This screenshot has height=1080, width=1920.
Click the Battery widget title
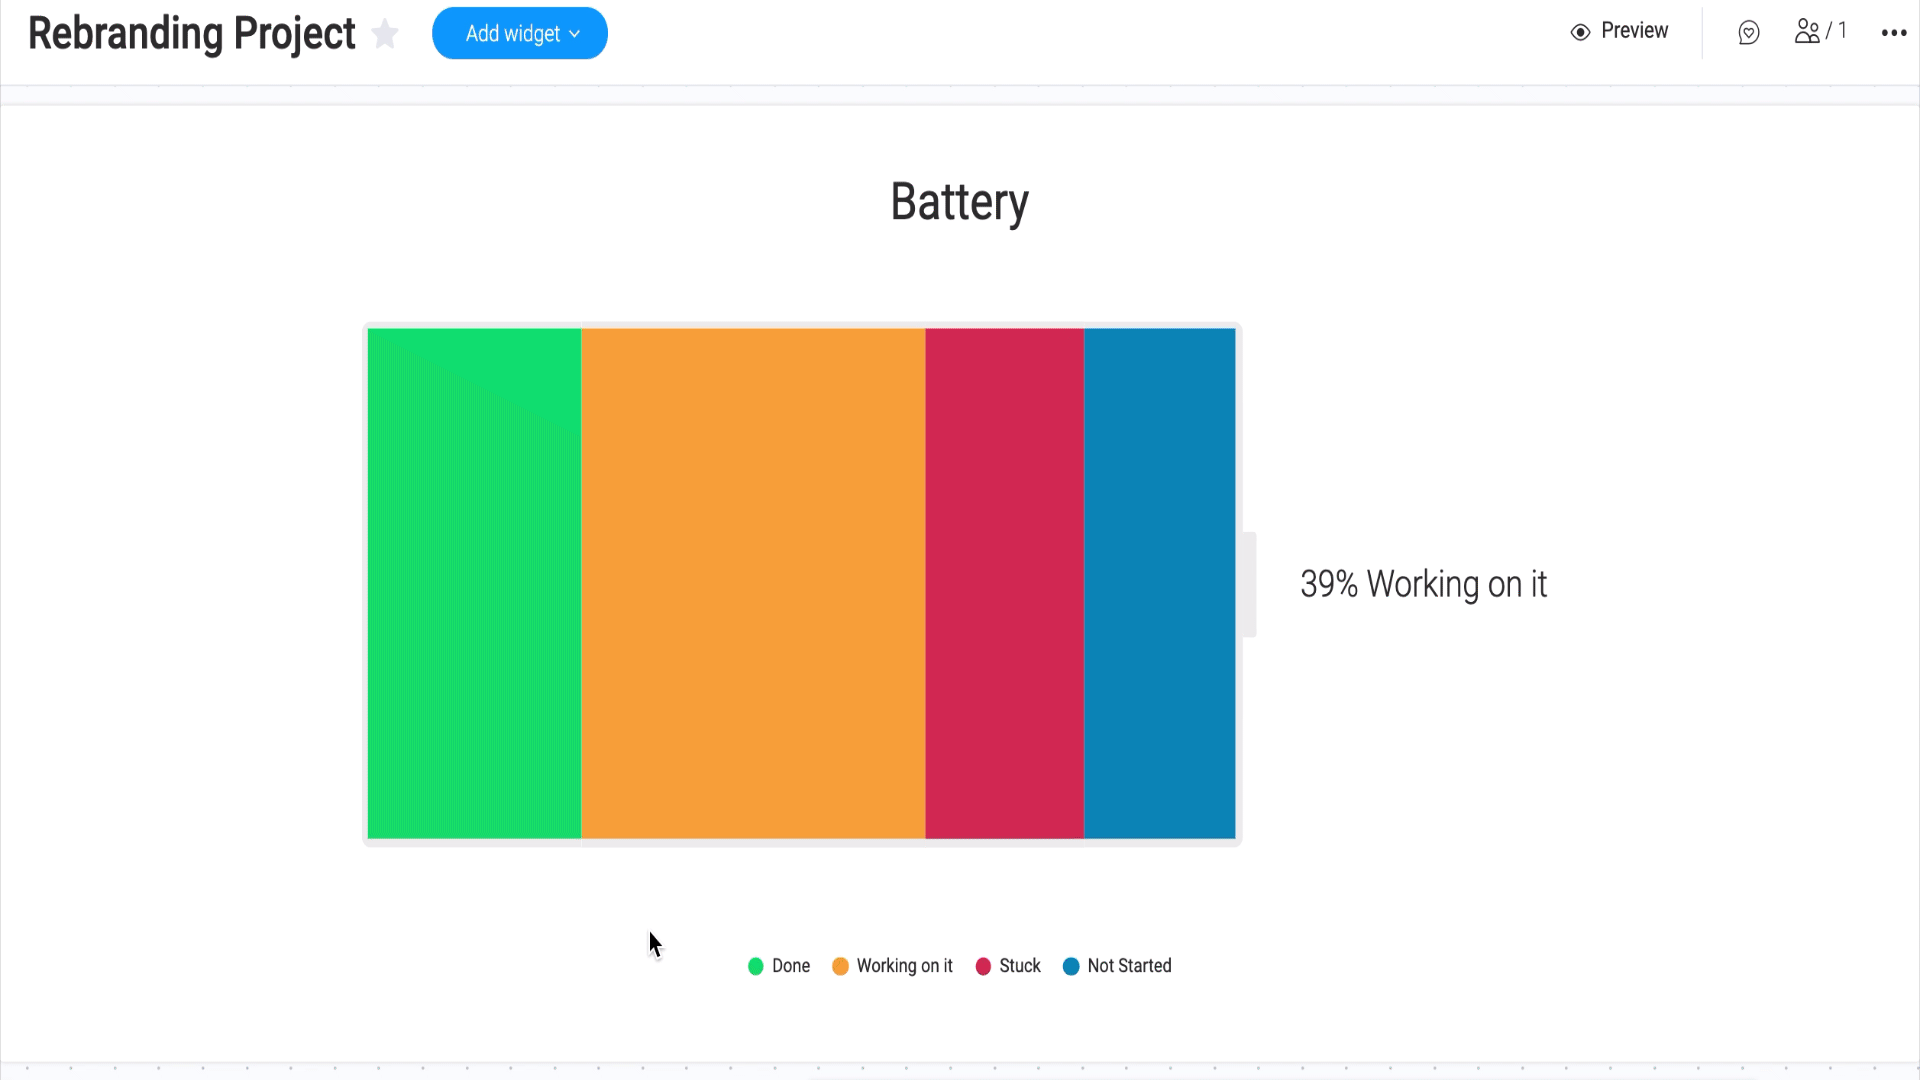pos(959,202)
